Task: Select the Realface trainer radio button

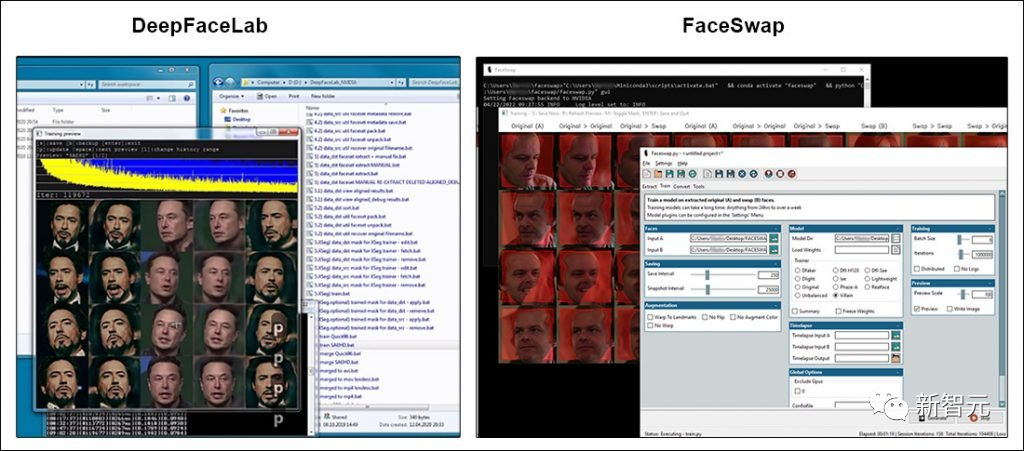Action: click(x=867, y=287)
